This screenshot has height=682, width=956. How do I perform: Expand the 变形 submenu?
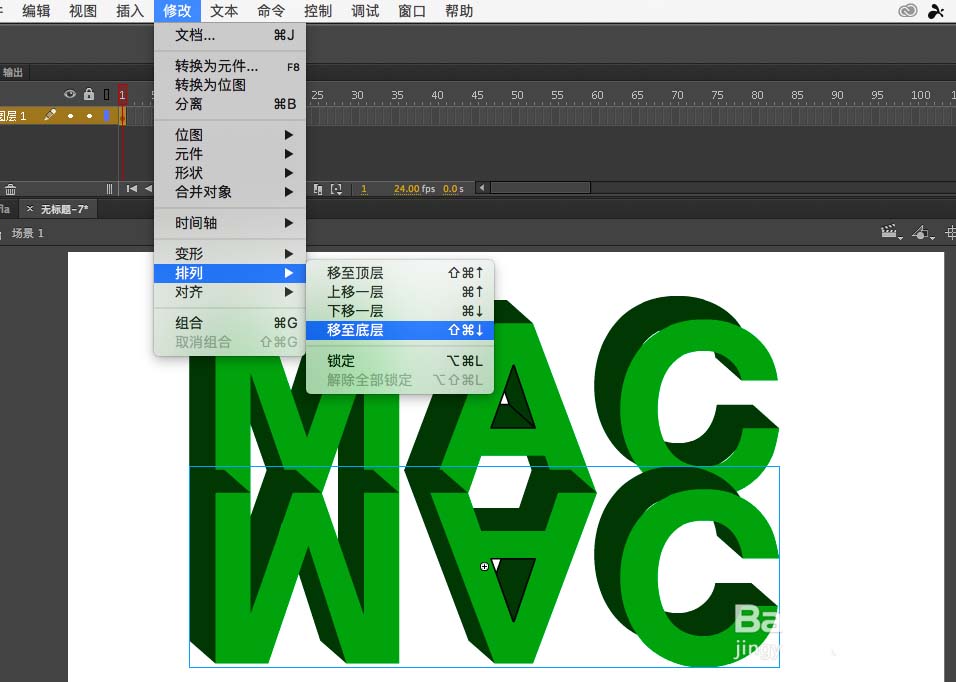[x=229, y=253]
